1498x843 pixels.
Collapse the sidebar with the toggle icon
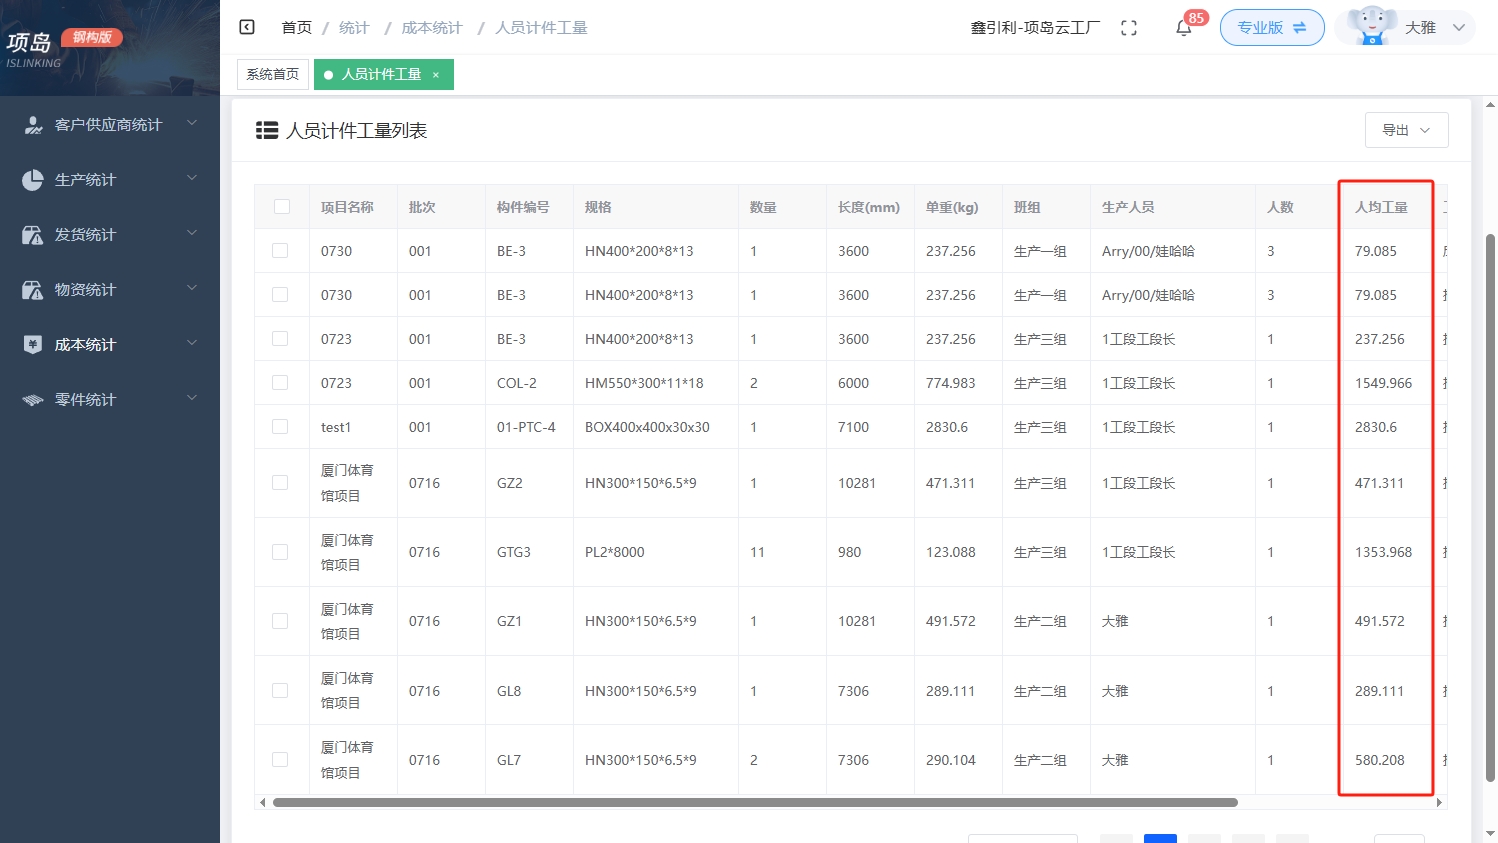point(246,27)
